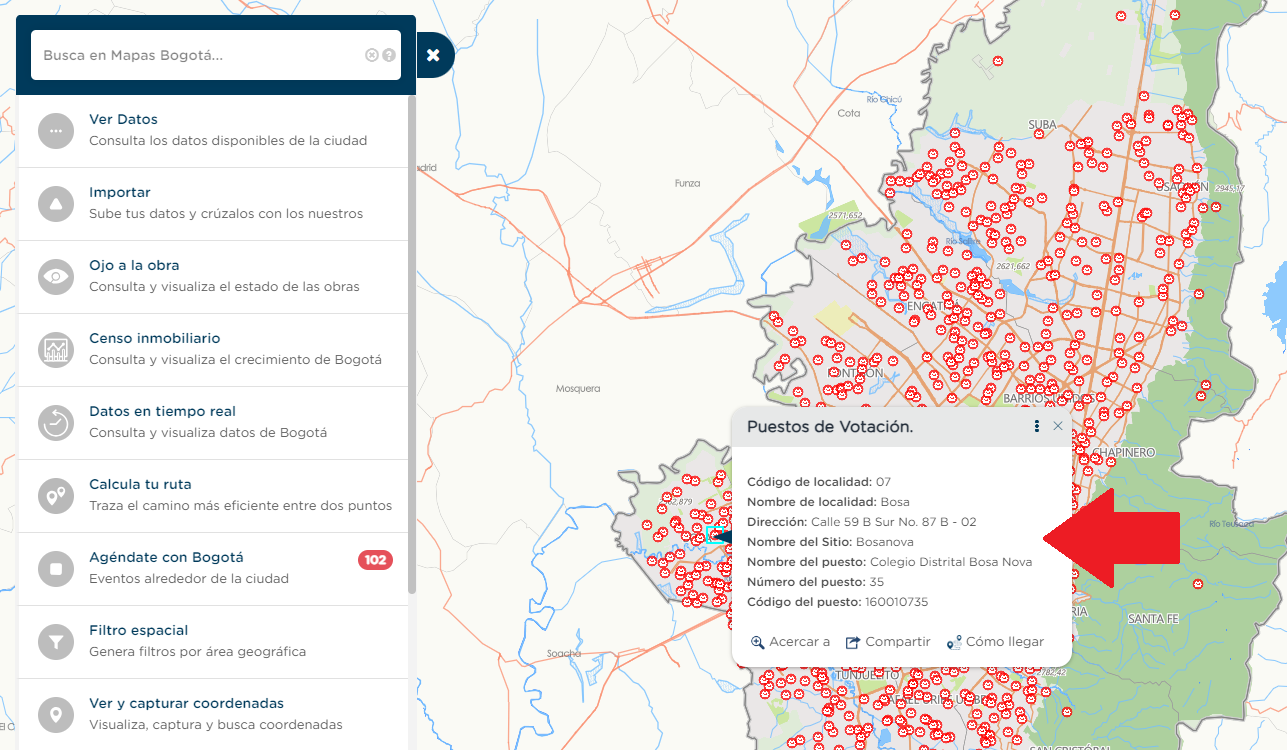Viewport: 1287px width, 750px height.
Task: Select the Calcula tu ruta route icon
Action: [x=55, y=495]
